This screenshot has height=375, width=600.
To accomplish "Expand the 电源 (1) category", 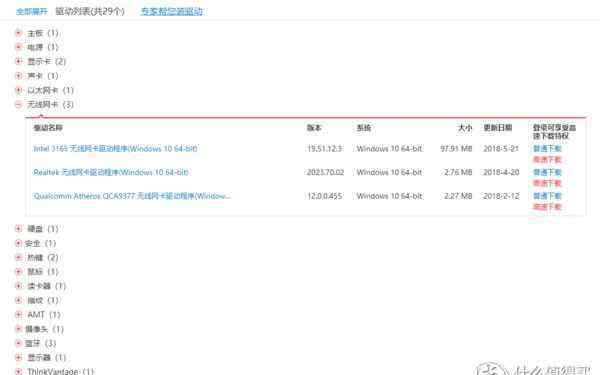I will tap(18, 47).
